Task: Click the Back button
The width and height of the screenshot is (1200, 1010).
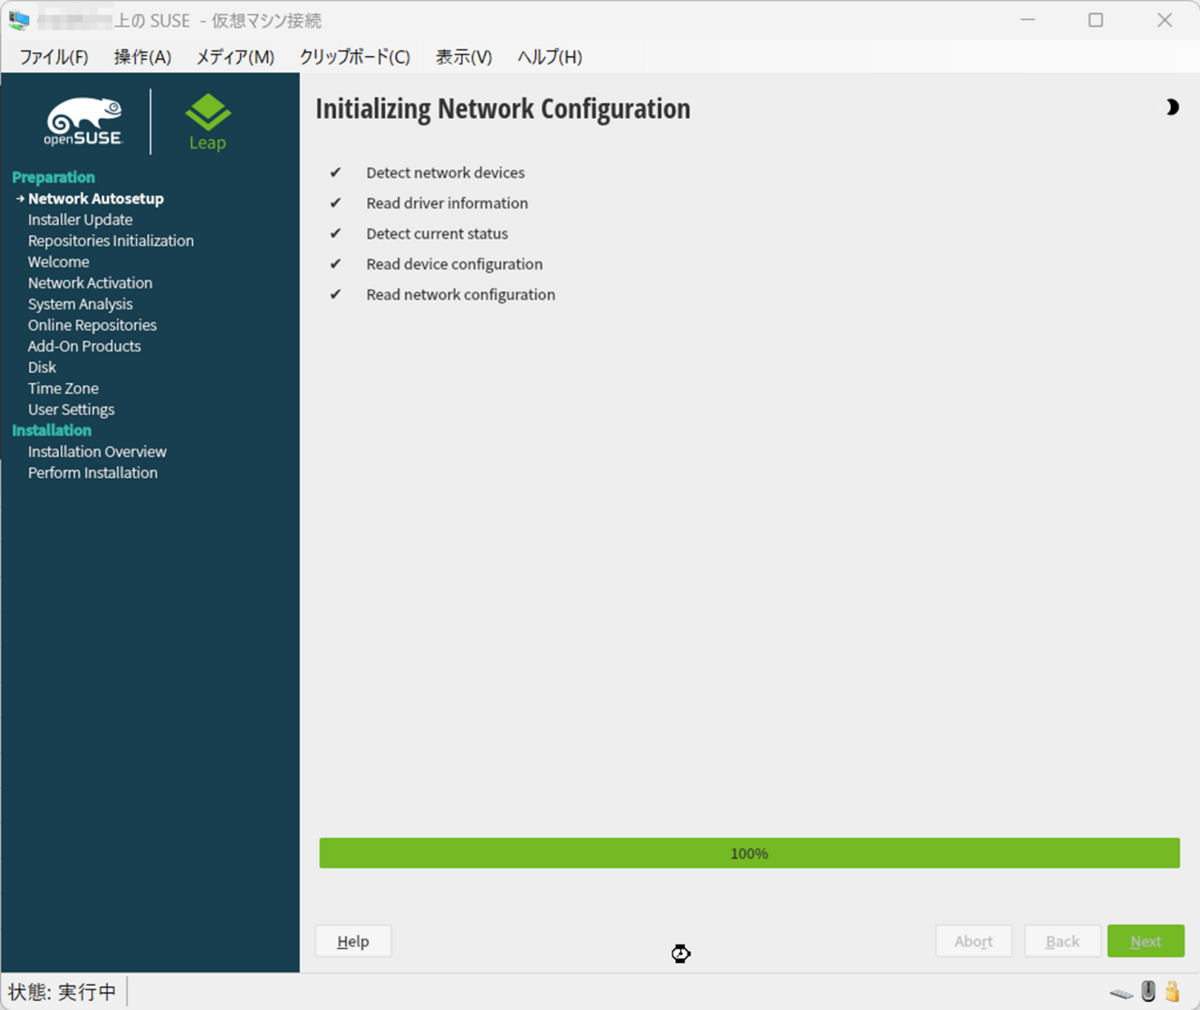Action: (1062, 941)
